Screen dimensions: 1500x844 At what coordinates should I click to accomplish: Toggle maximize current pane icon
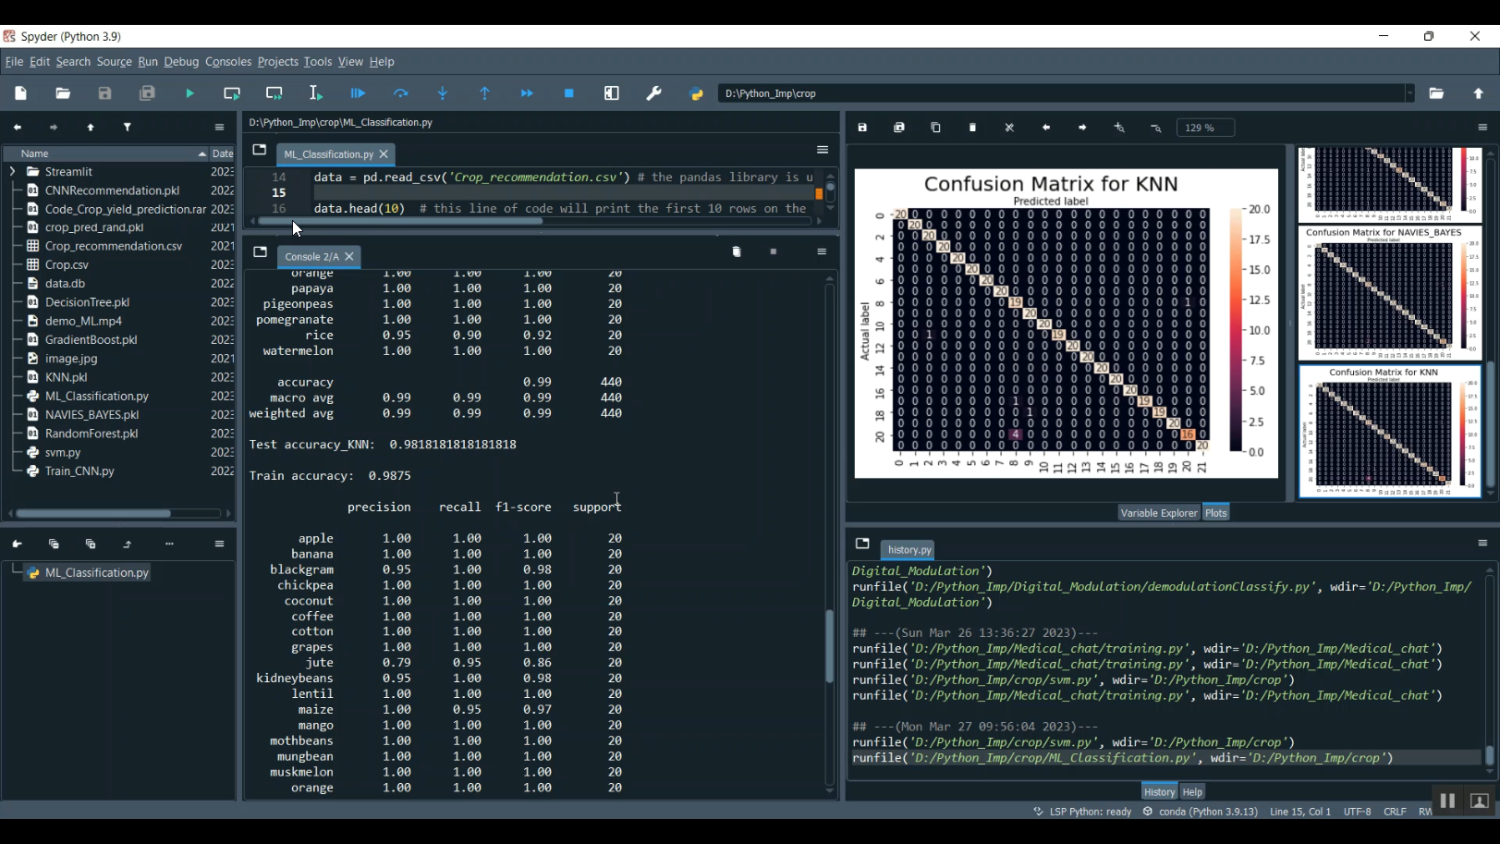pos(612,93)
